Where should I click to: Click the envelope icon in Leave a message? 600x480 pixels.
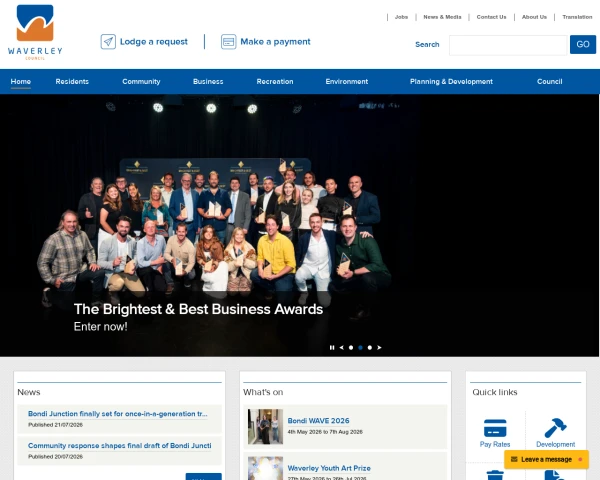click(514, 459)
